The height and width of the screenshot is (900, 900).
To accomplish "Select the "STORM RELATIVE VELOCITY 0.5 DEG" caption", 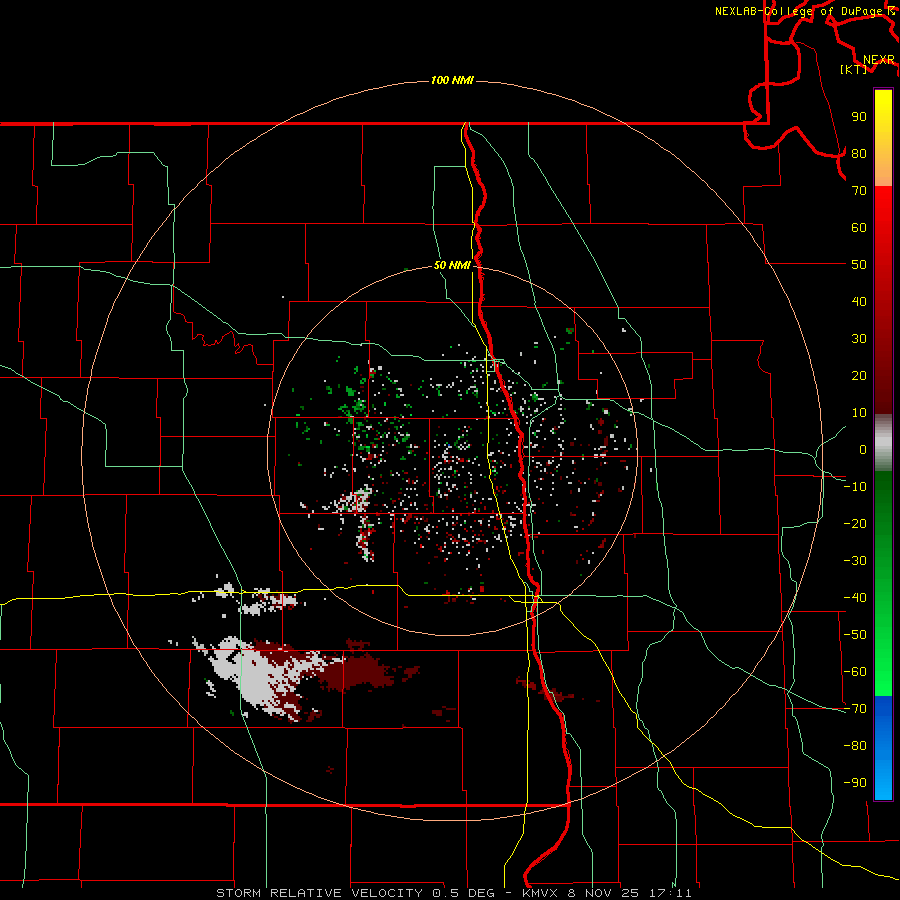I will coord(355,893).
